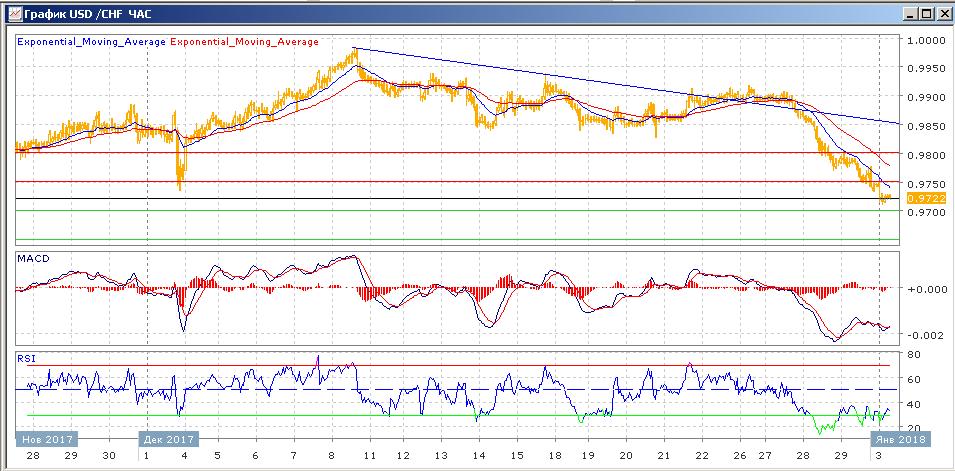Click the chart icon in the title bar
The width and height of the screenshot is (955, 471).
point(11,13)
